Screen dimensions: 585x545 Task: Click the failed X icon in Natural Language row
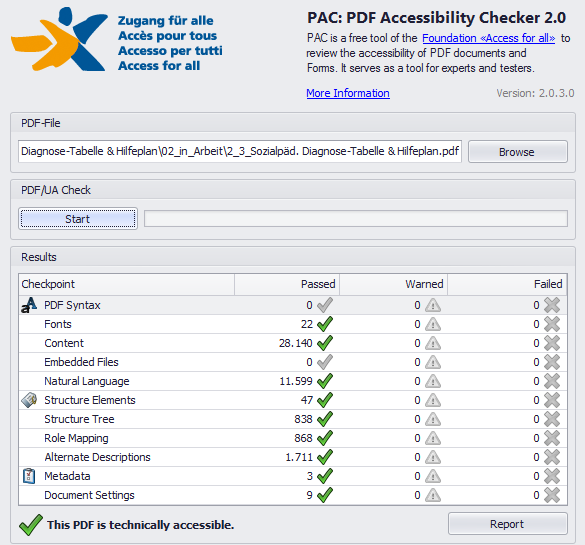point(552,381)
